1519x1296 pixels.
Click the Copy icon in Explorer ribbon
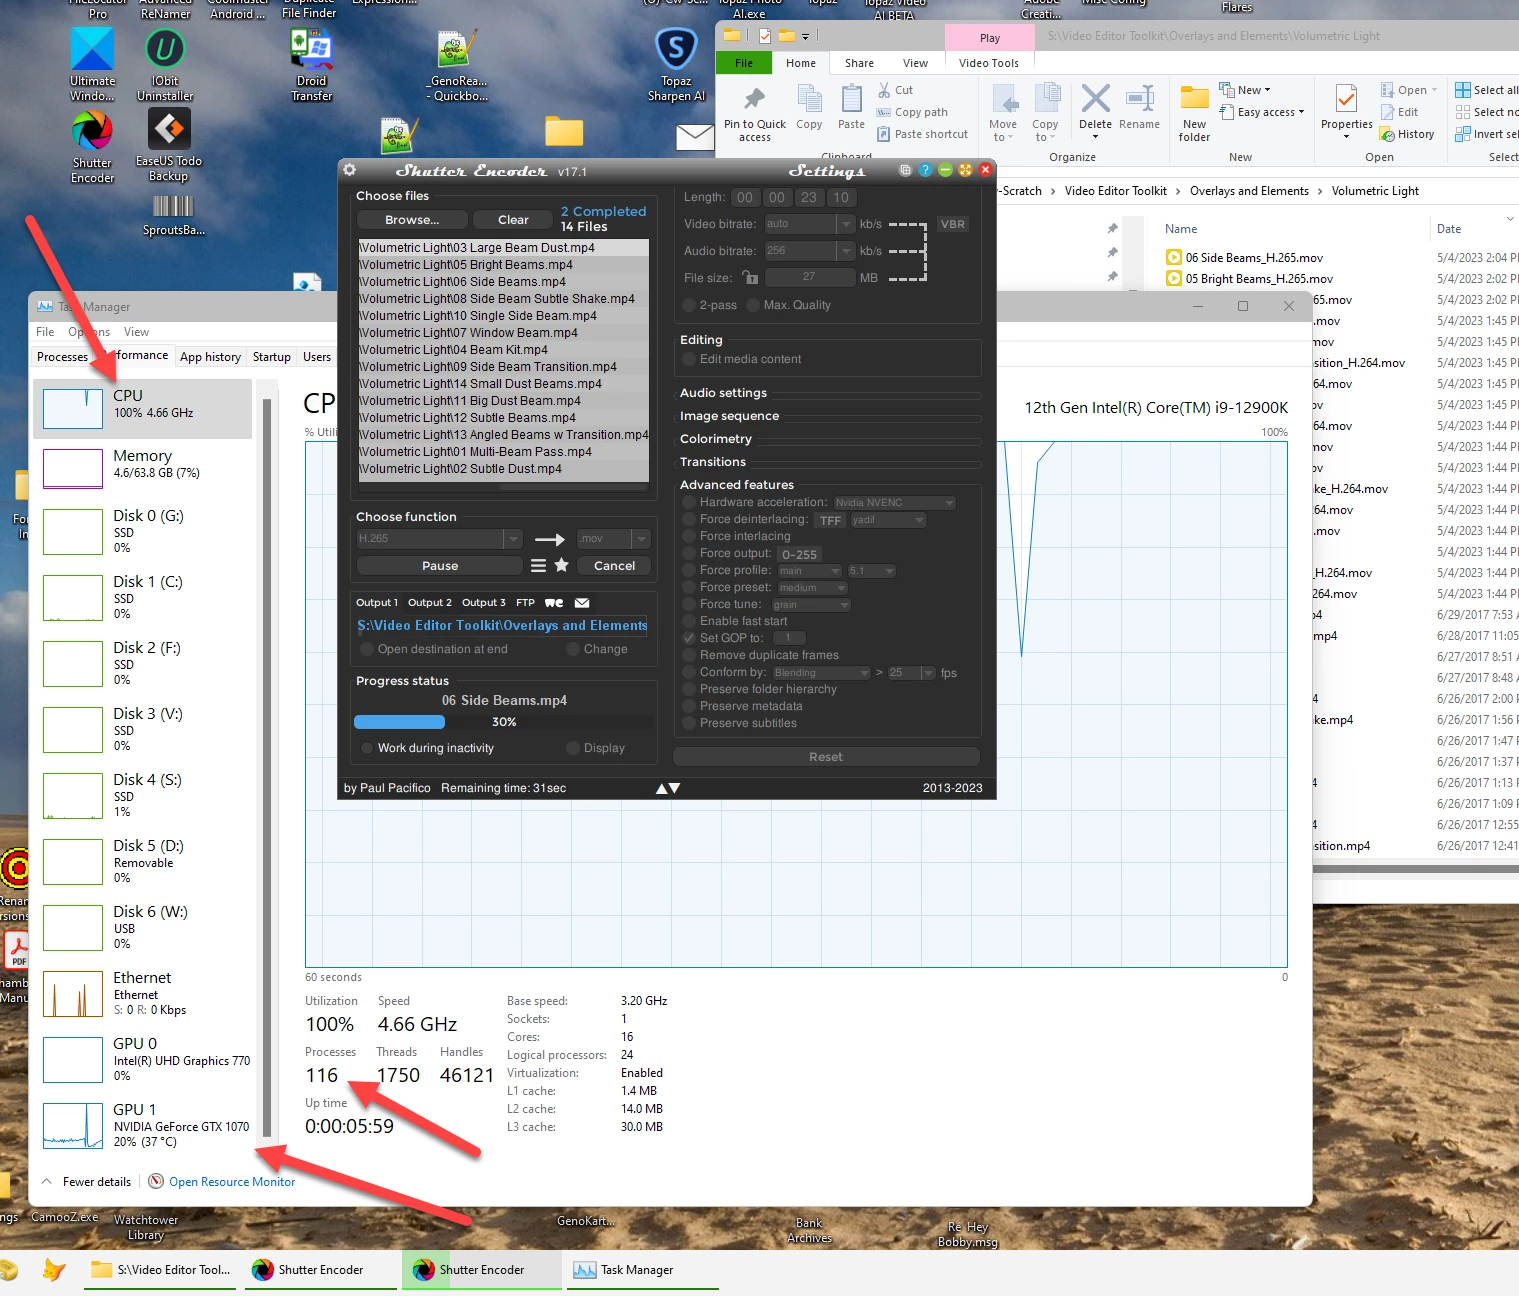pyautogui.click(x=809, y=108)
